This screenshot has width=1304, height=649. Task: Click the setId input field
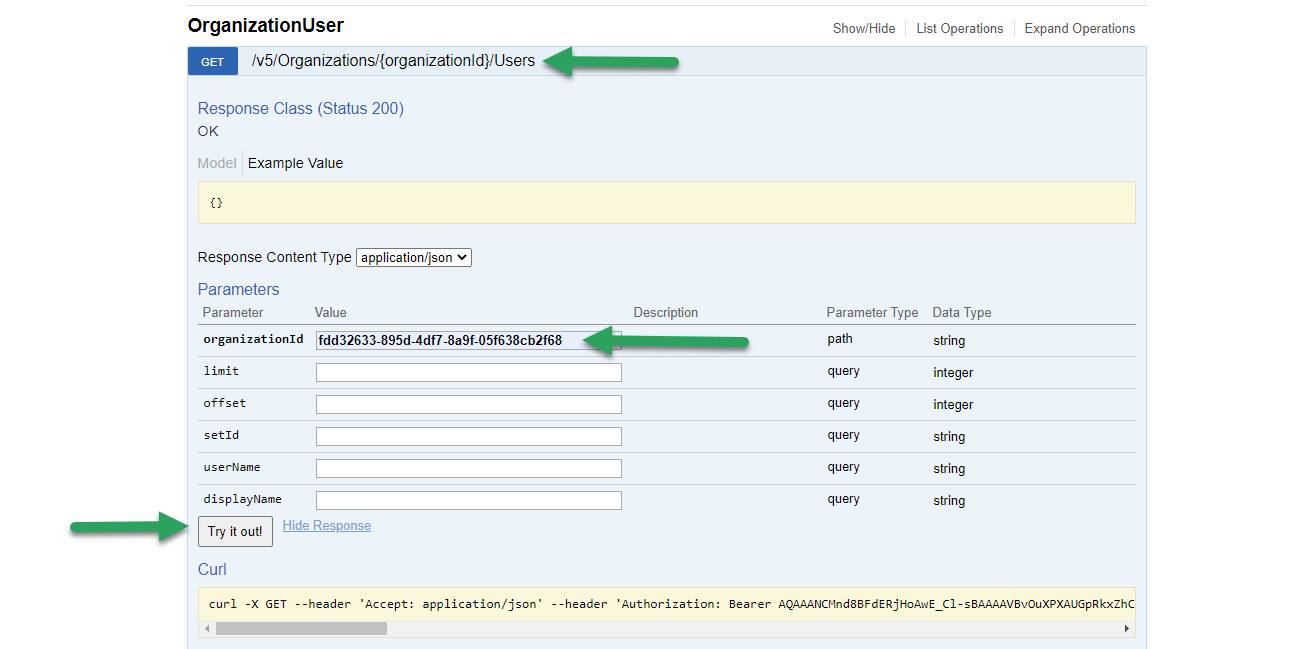point(468,436)
